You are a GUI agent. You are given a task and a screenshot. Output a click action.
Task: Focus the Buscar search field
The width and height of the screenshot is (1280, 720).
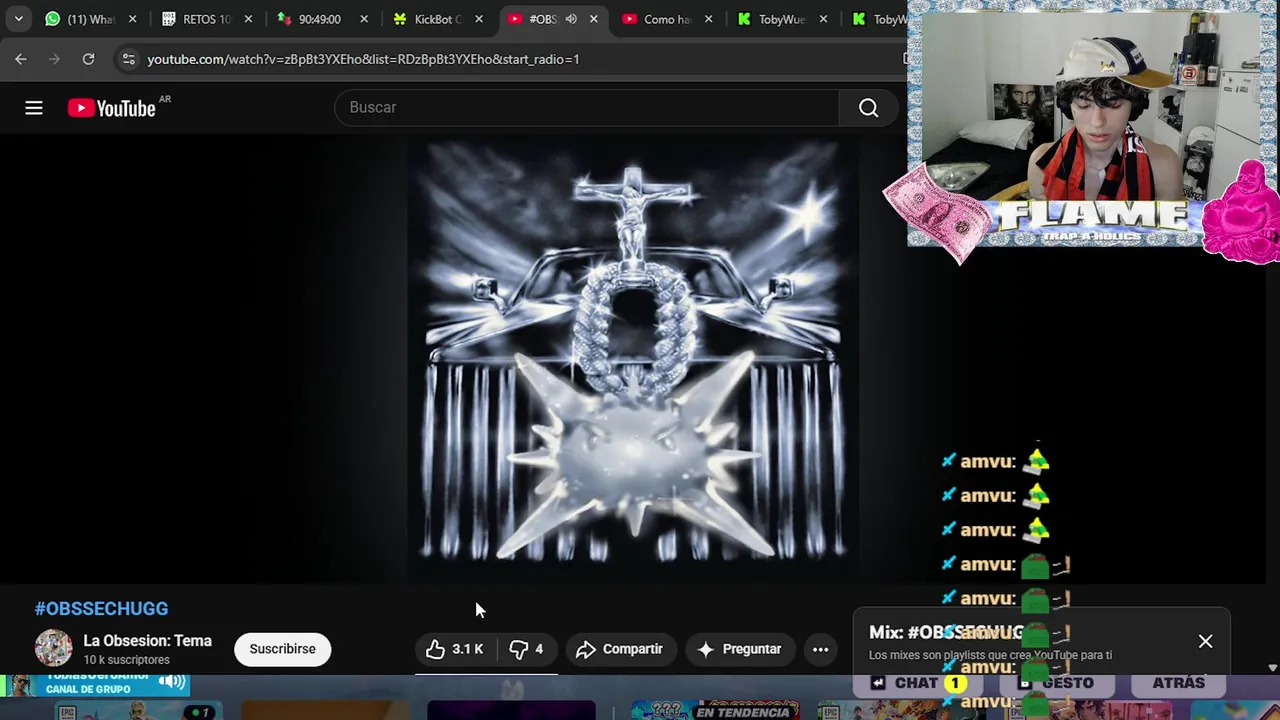point(588,107)
